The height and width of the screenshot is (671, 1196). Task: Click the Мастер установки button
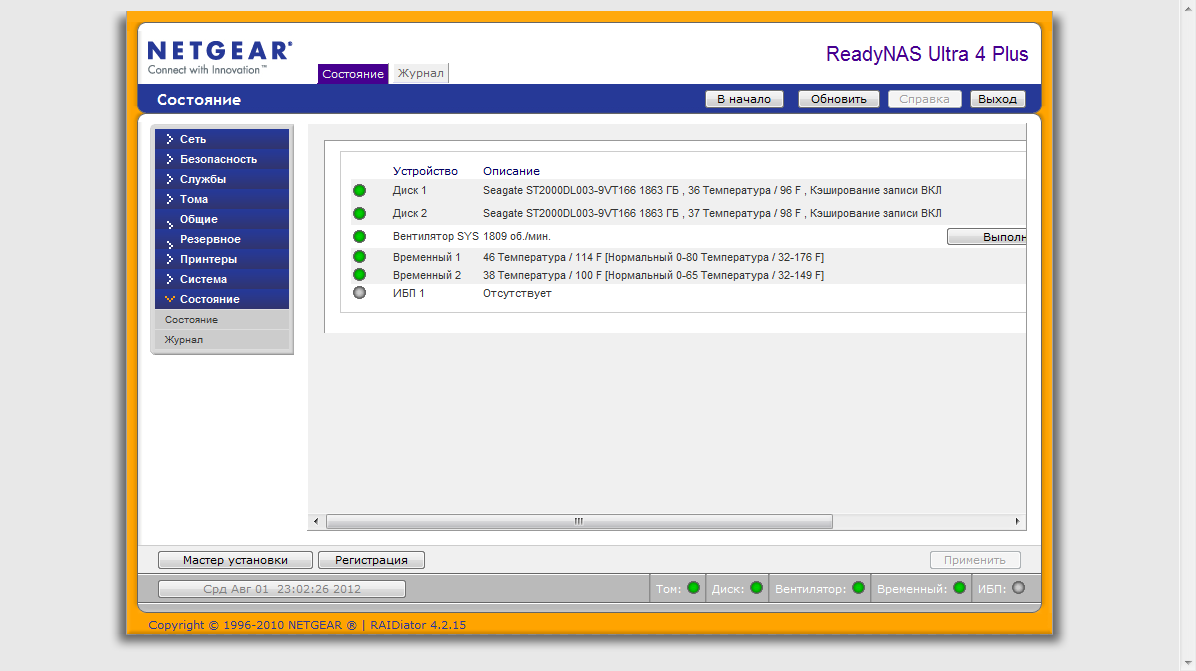(x=235, y=560)
